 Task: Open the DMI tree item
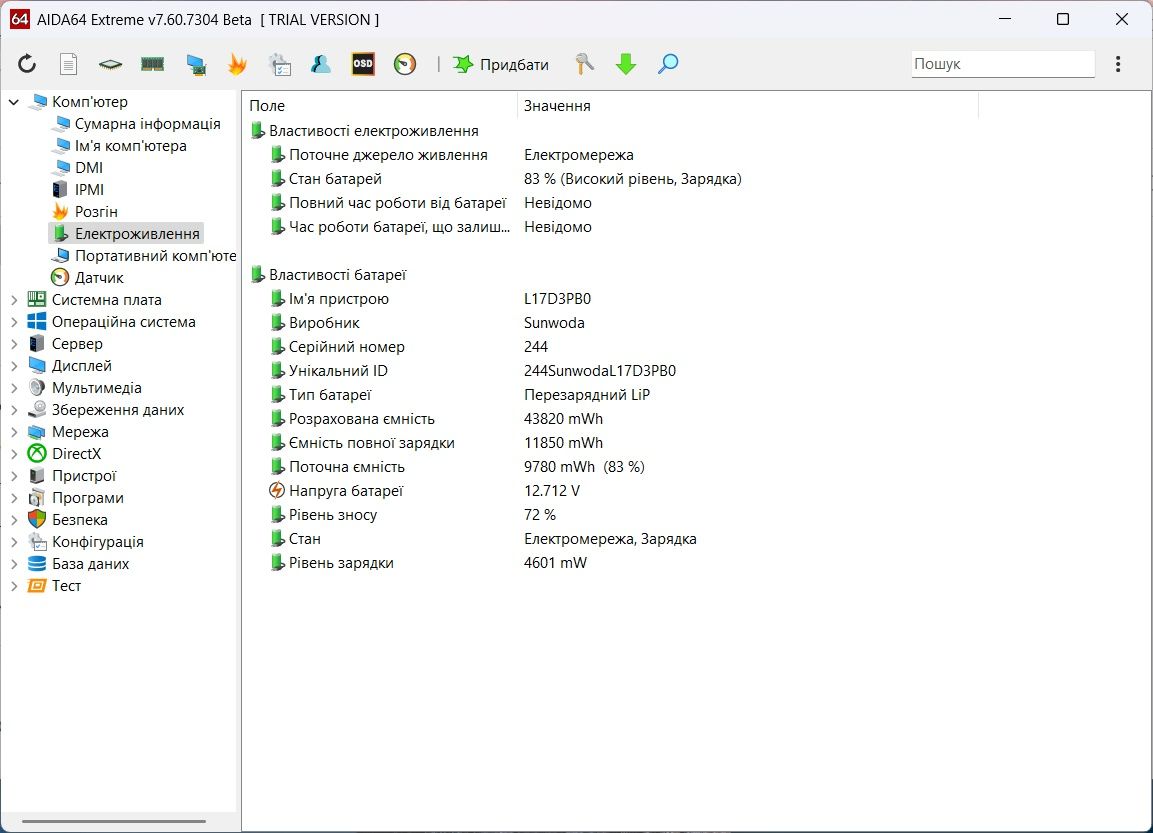[x=88, y=168]
